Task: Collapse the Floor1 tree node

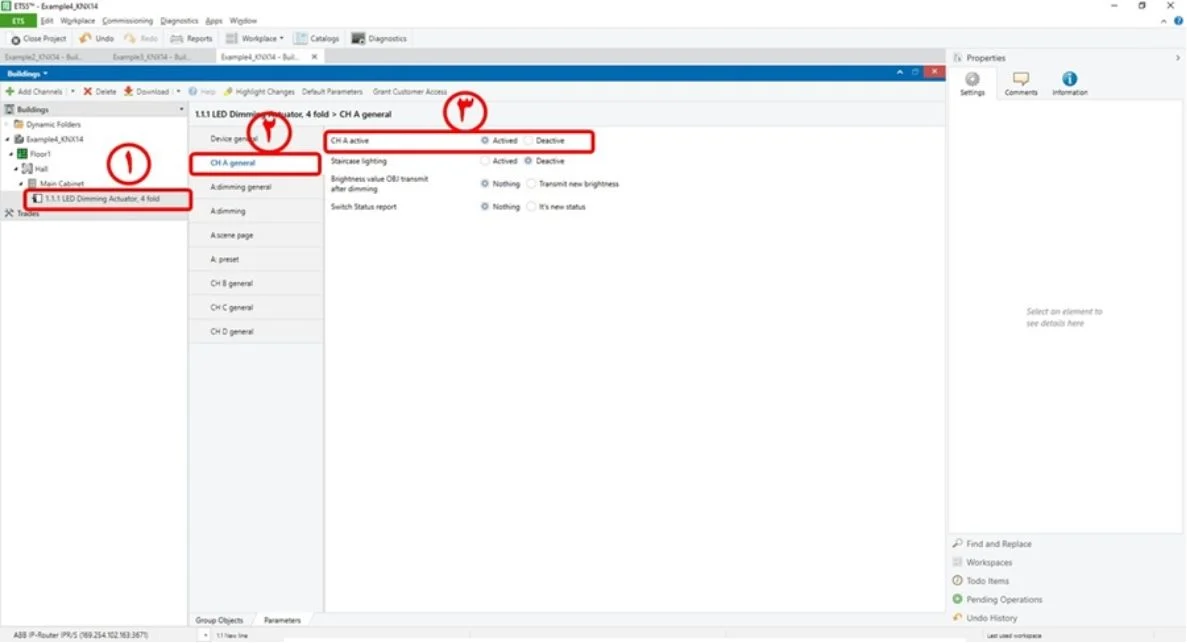Action: click(11, 154)
